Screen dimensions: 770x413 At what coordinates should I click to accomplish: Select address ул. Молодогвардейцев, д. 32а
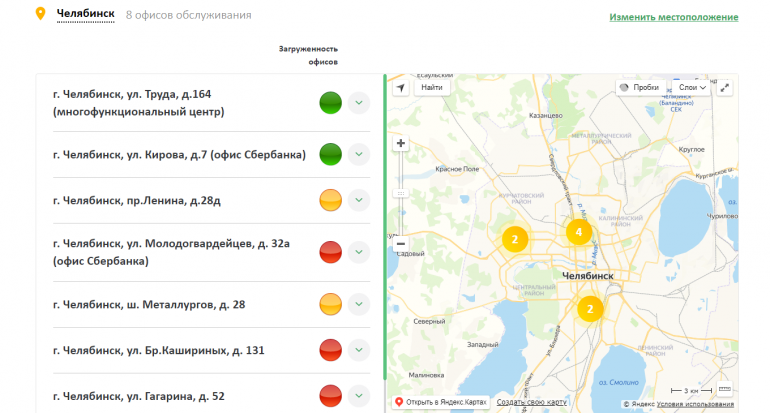pyautogui.click(x=171, y=252)
